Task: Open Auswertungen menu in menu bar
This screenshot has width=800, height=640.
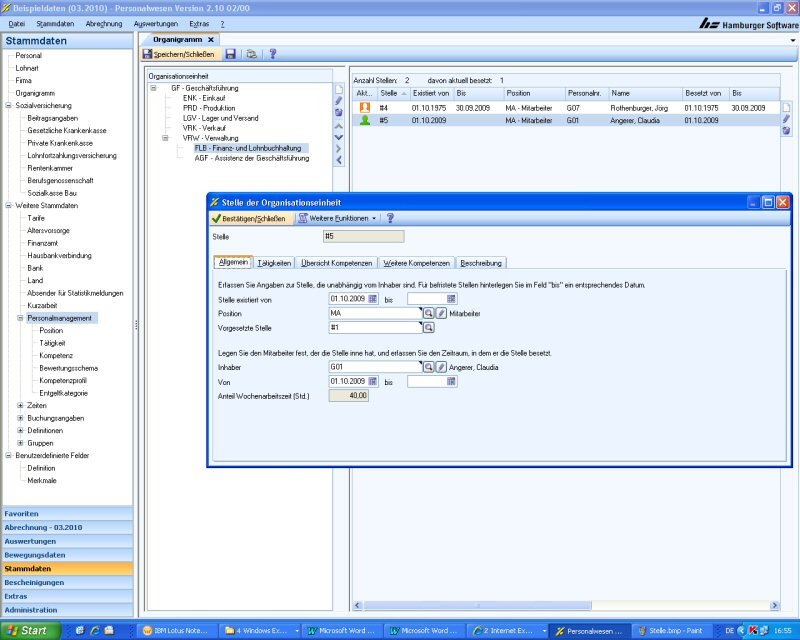Action: click(156, 23)
